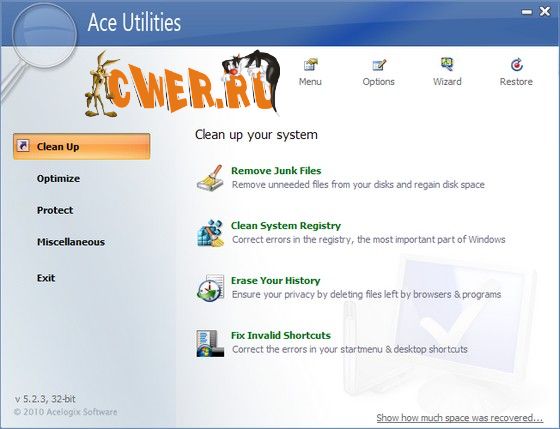Click 'Show how much space was recovered...' link

pos(460,418)
